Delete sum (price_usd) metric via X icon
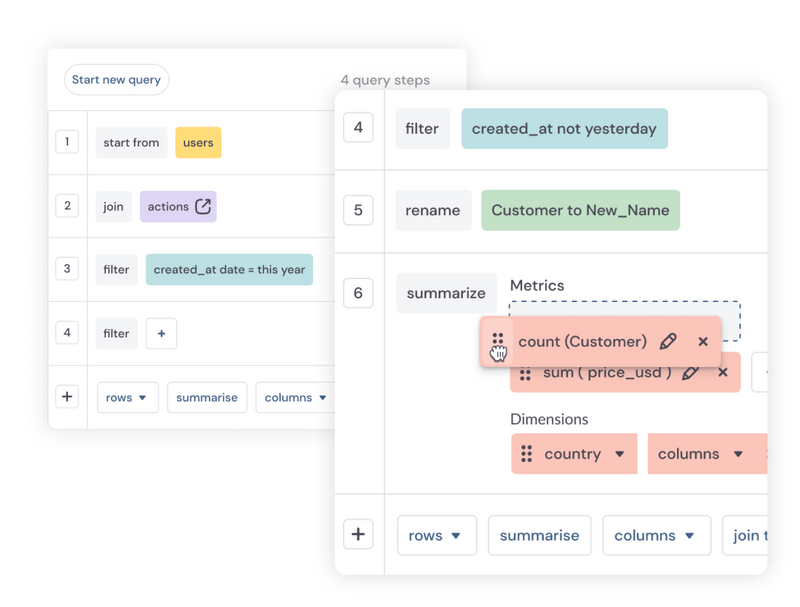Viewport: 800px width, 607px height. click(723, 373)
